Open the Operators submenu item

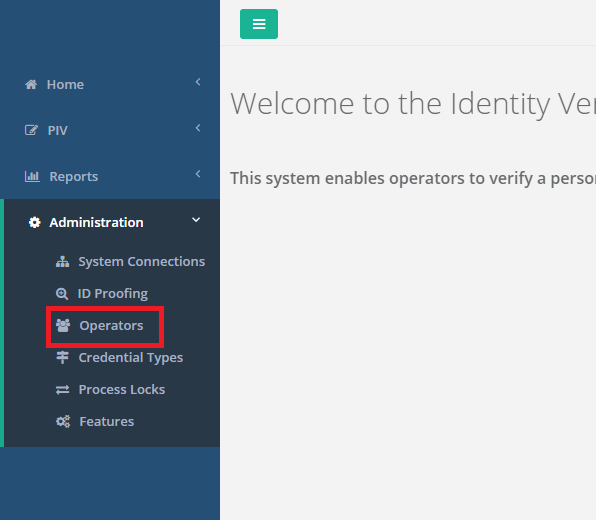(x=111, y=326)
